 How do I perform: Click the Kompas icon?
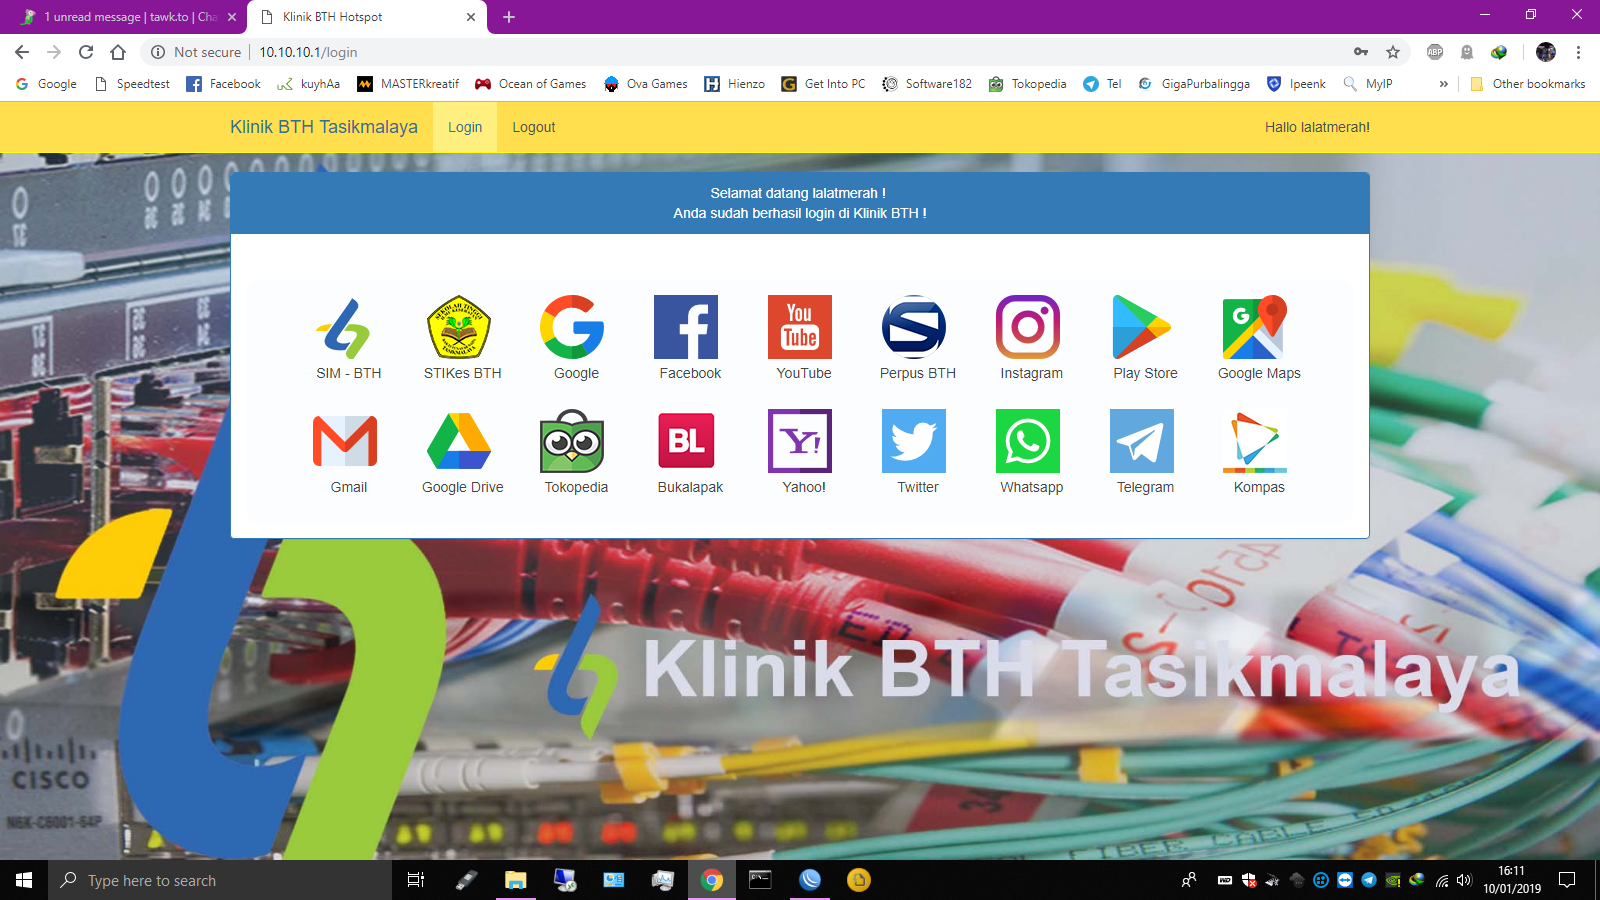pyautogui.click(x=1255, y=441)
